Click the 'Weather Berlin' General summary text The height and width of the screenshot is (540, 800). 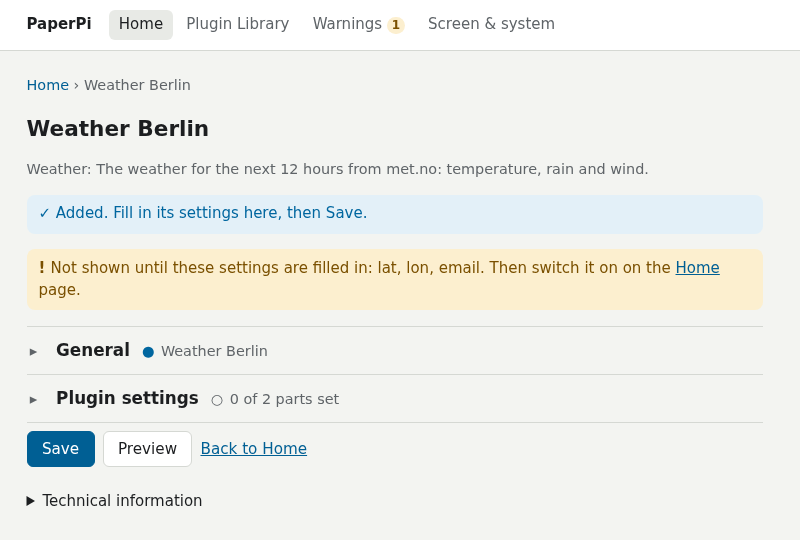click(x=214, y=351)
